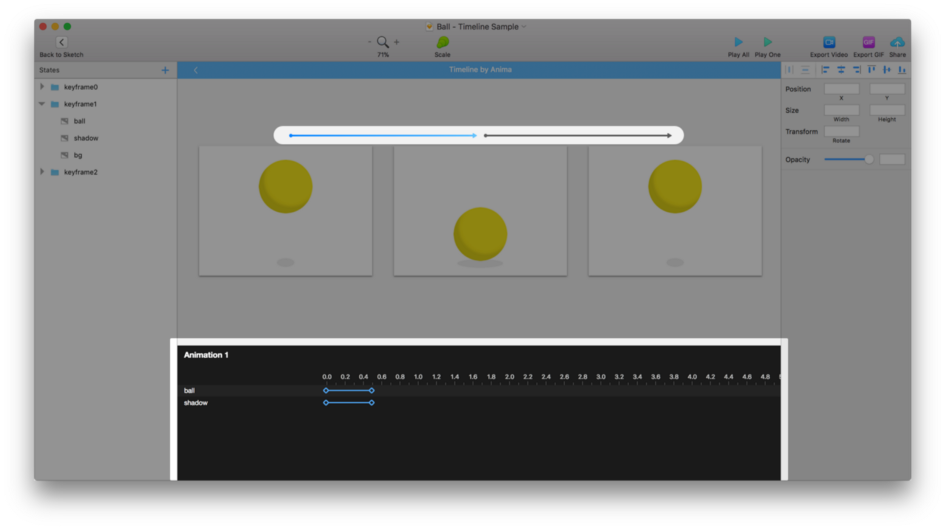Select the bg layer in States

click(78, 155)
